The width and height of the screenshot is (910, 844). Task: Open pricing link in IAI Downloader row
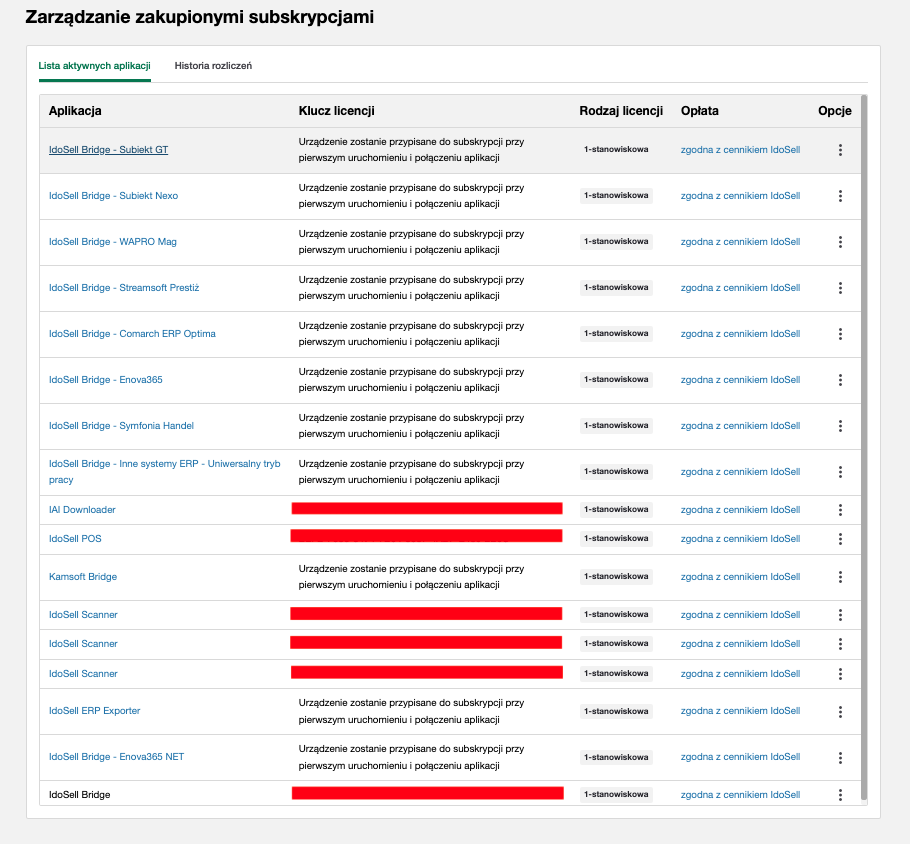[740, 510]
